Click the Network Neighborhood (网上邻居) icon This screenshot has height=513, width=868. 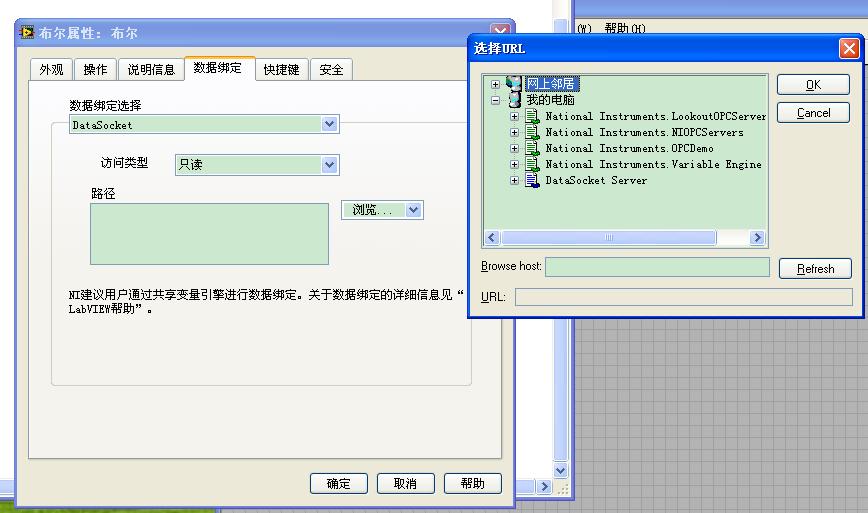tap(514, 84)
